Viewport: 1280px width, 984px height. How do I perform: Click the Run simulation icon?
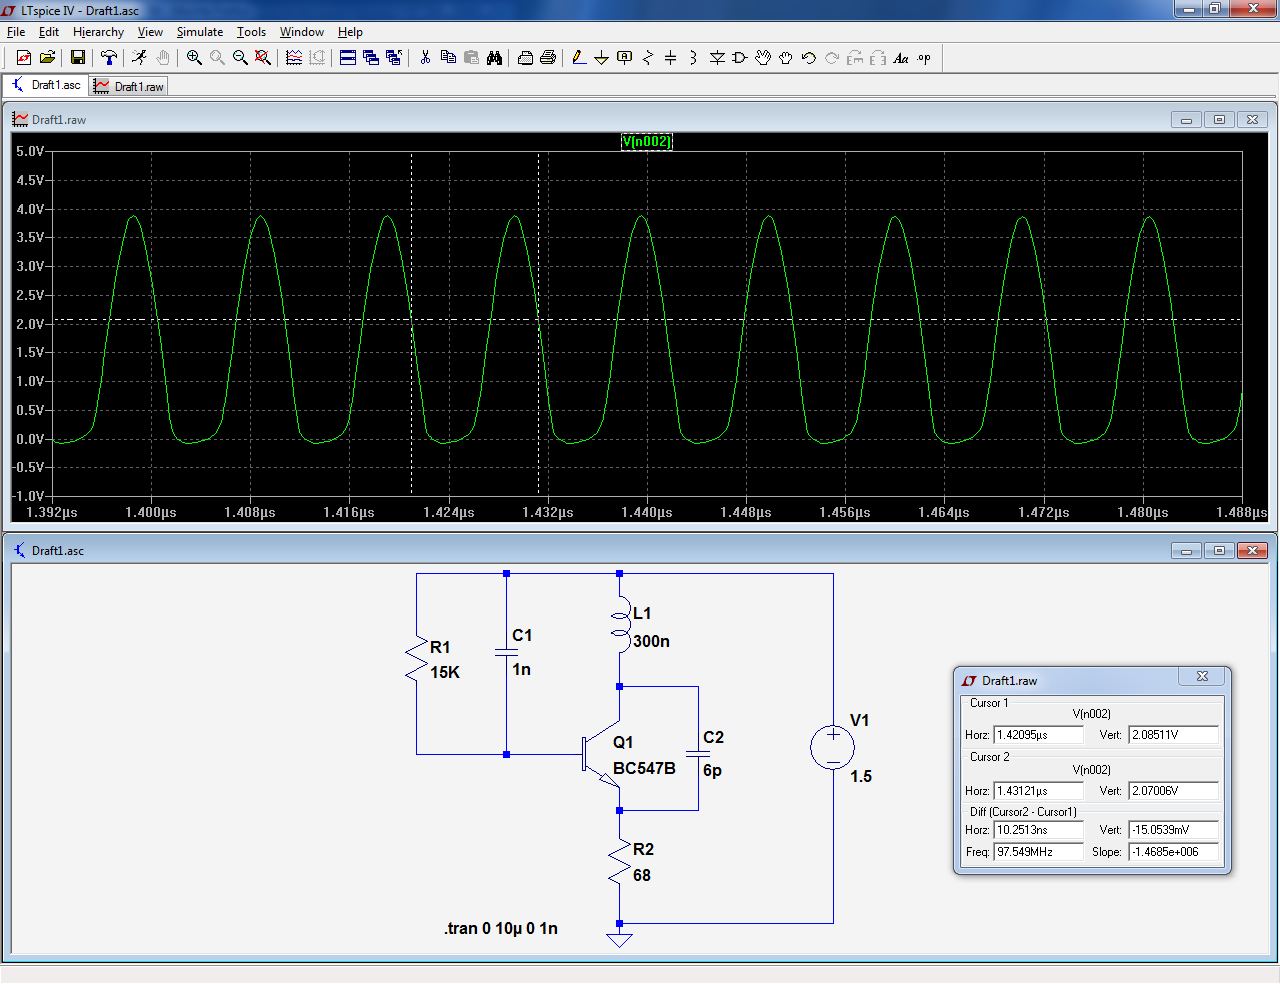(x=139, y=58)
